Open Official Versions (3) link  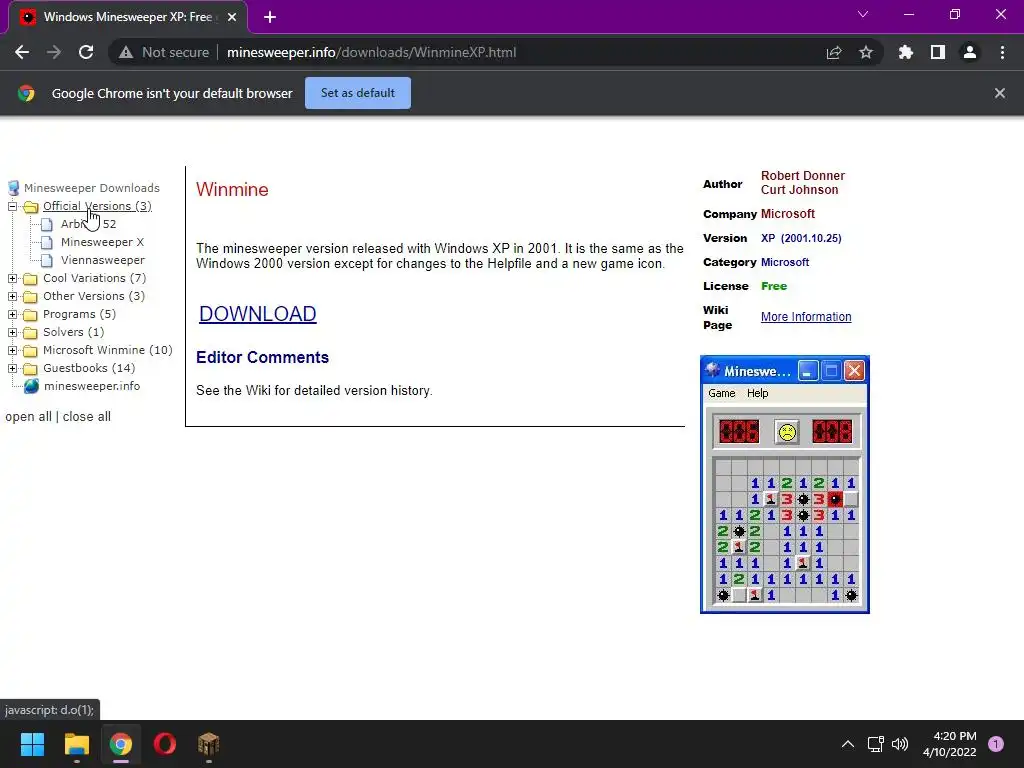tap(97, 206)
